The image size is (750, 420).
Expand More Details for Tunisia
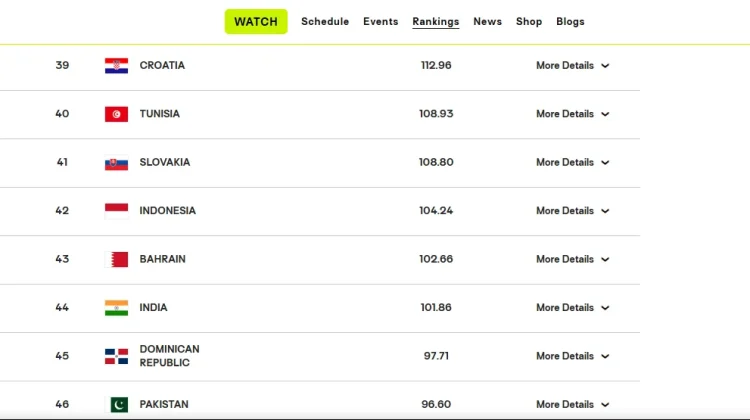coord(573,114)
